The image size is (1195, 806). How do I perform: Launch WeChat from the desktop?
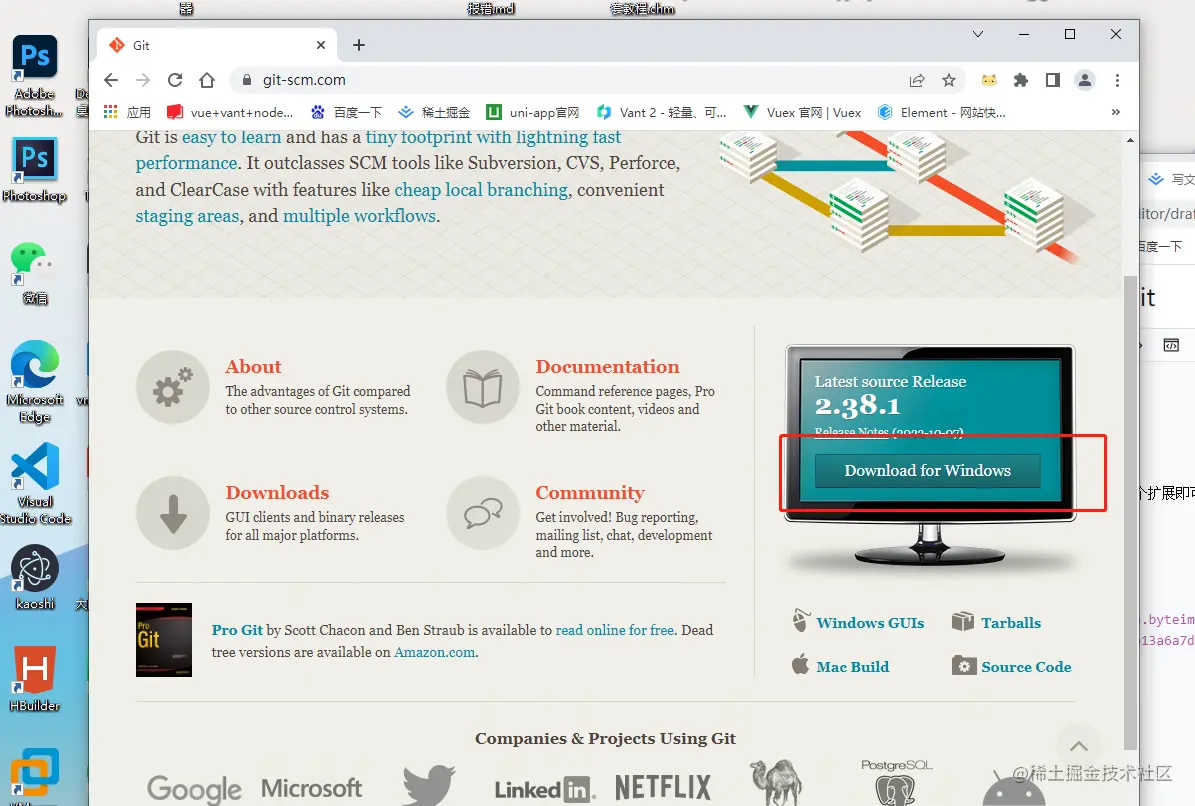34,273
